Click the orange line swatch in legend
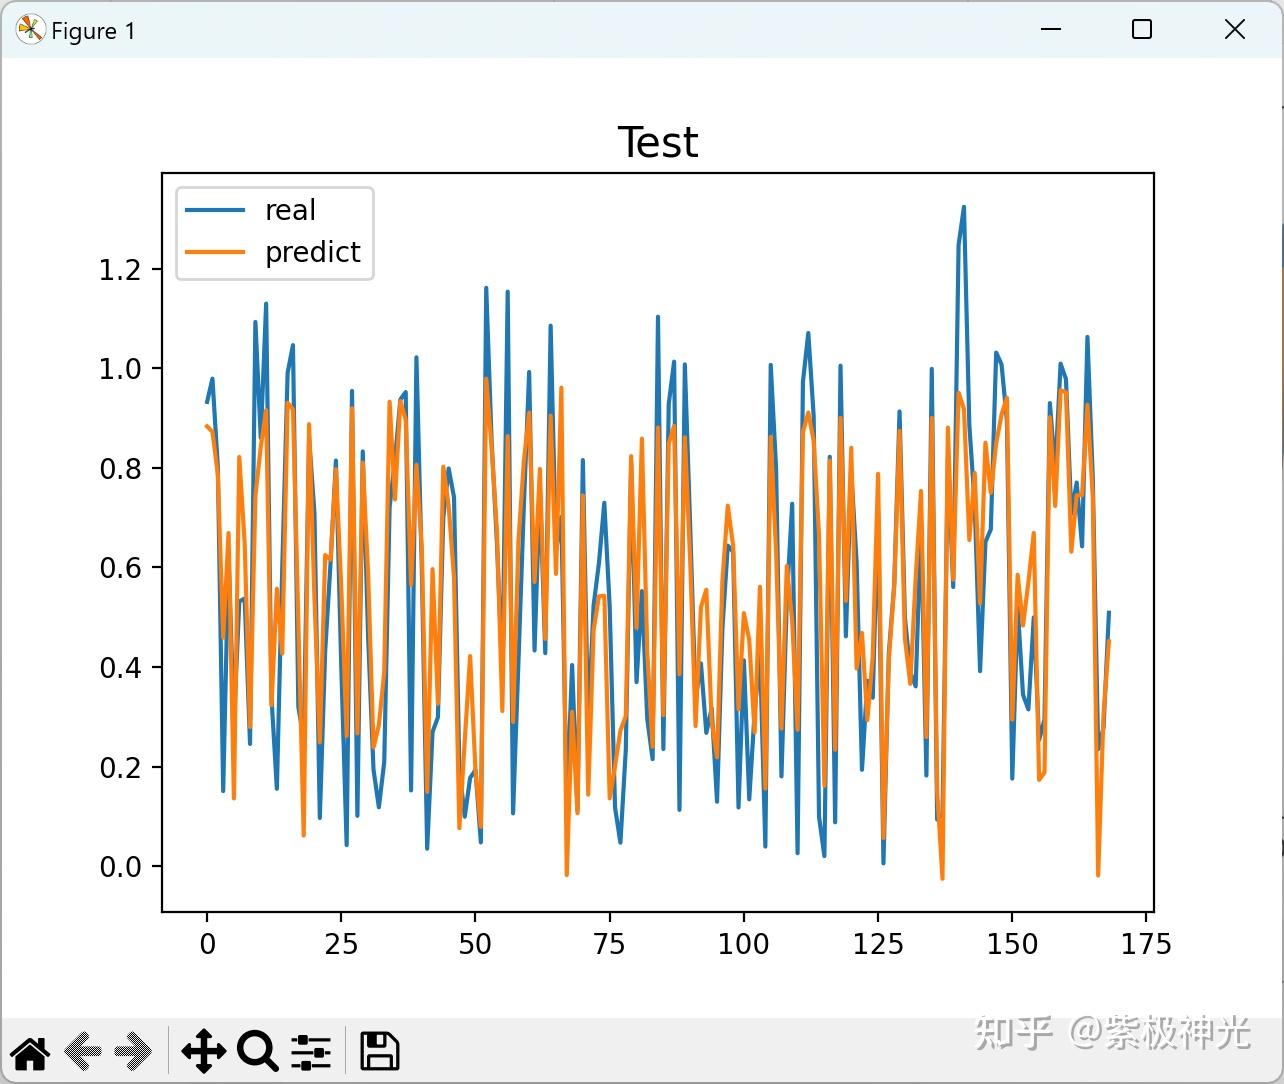This screenshot has height=1084, width=1284. (215, 252)
